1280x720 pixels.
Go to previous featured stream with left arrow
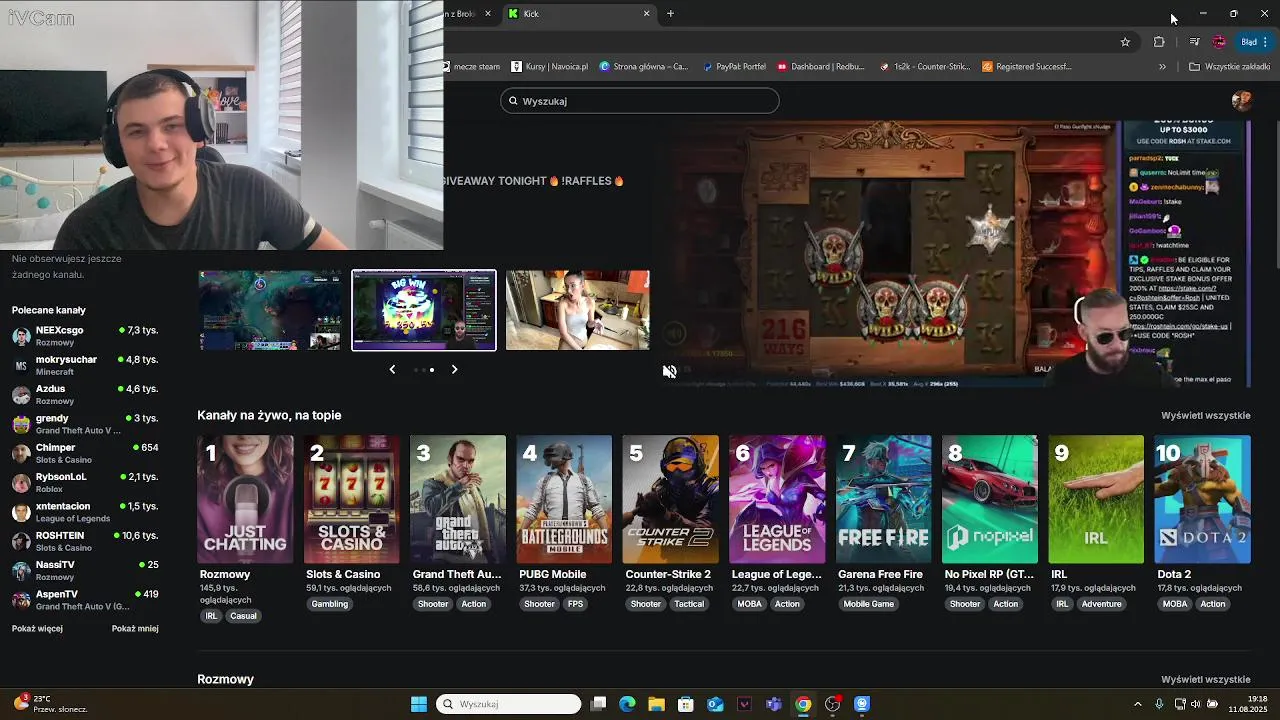pos(392,369)
